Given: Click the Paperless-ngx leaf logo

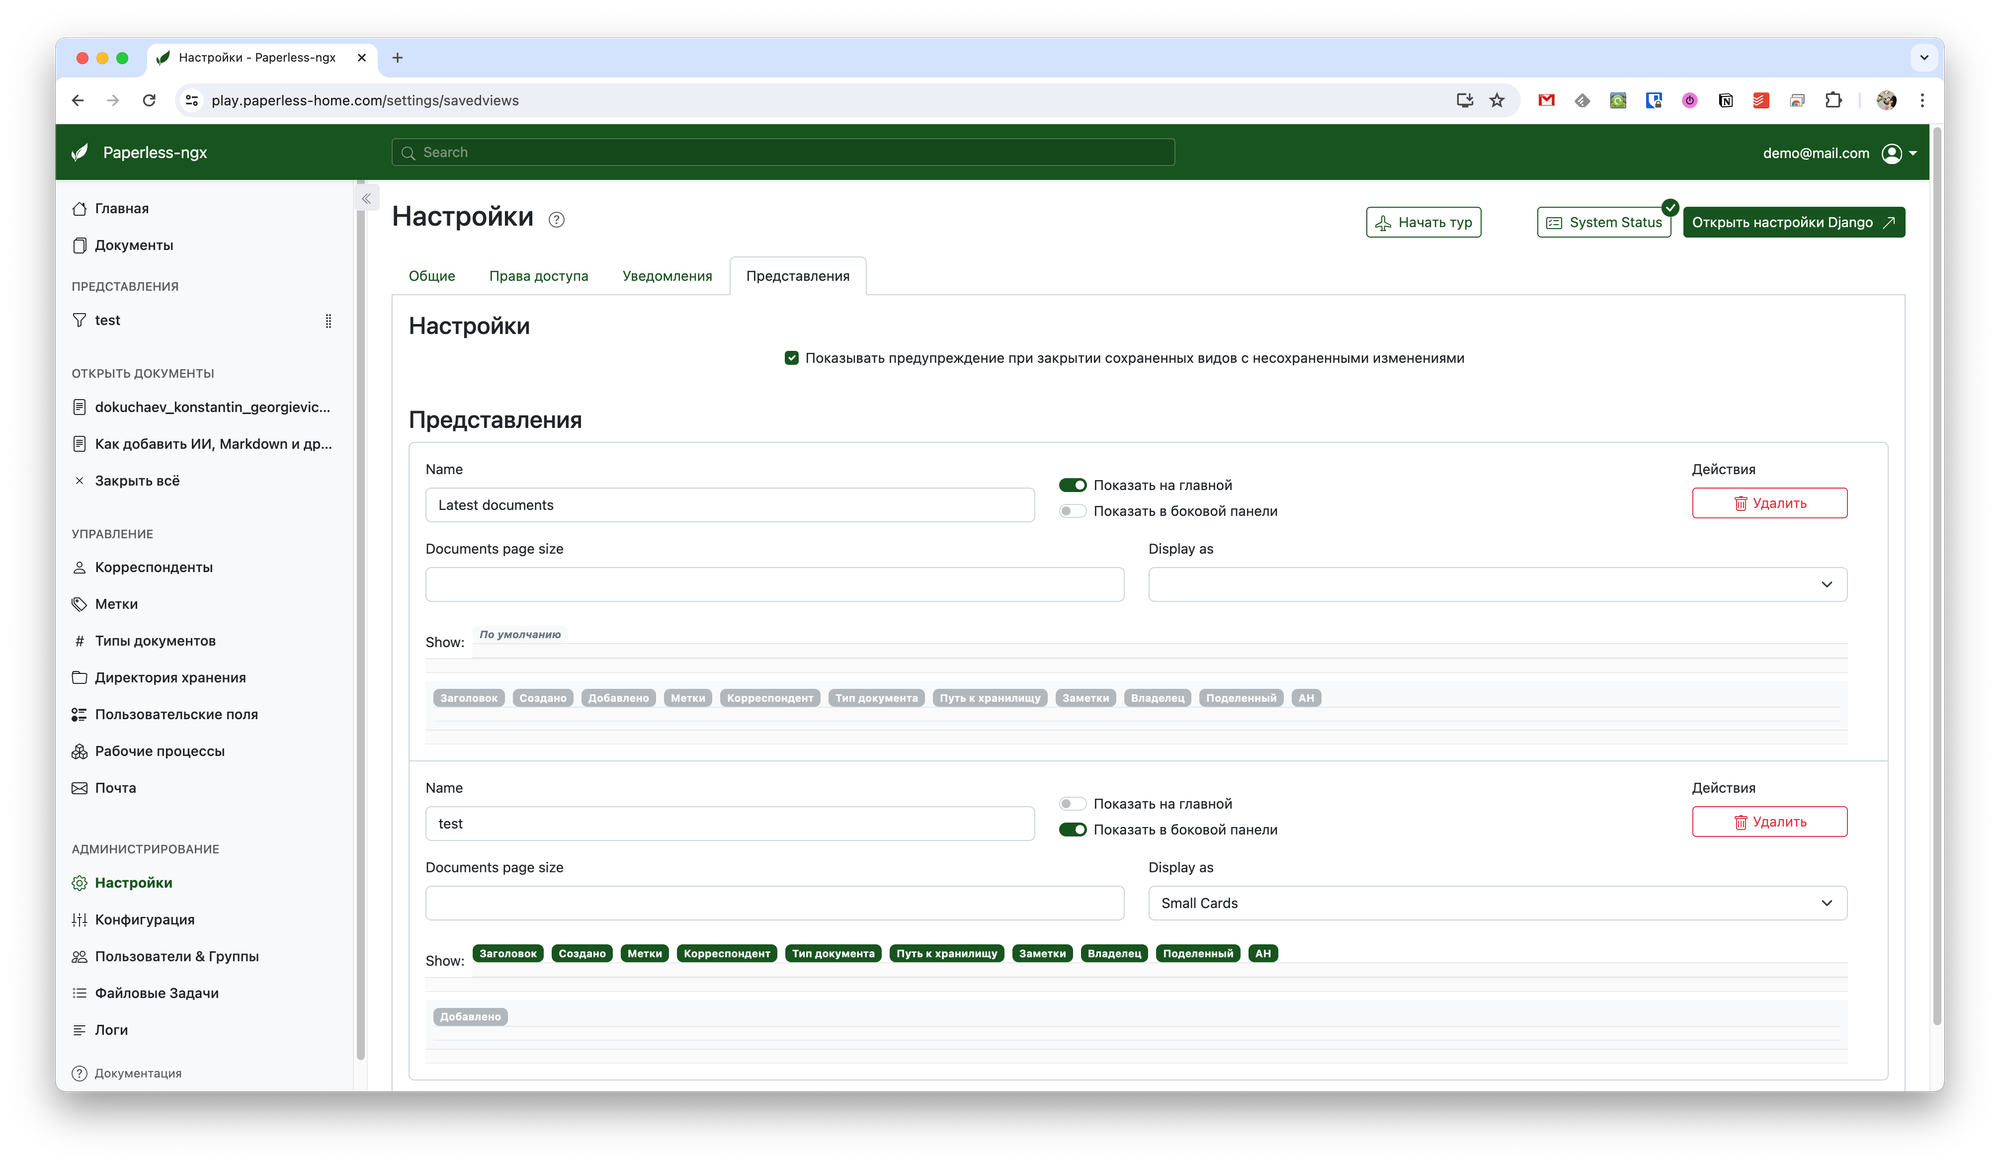Looking at the screenshot, I should click(80, 152).
